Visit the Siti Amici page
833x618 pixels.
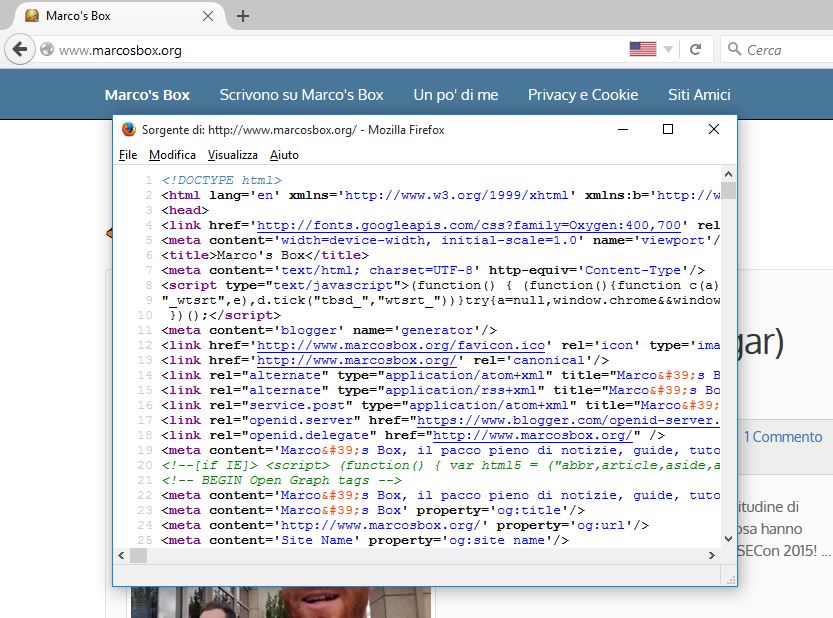tap(699, 95)
